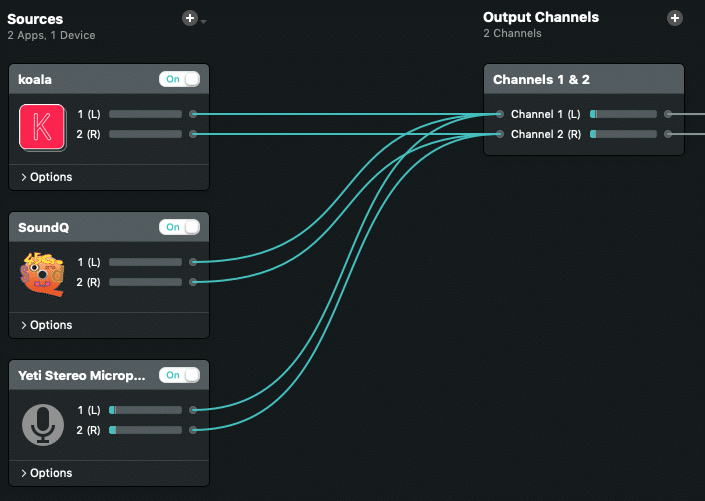Screen dimensions: 705x501
Task: Click Yeti 2 (R) output connector
Action: (193, 430)
